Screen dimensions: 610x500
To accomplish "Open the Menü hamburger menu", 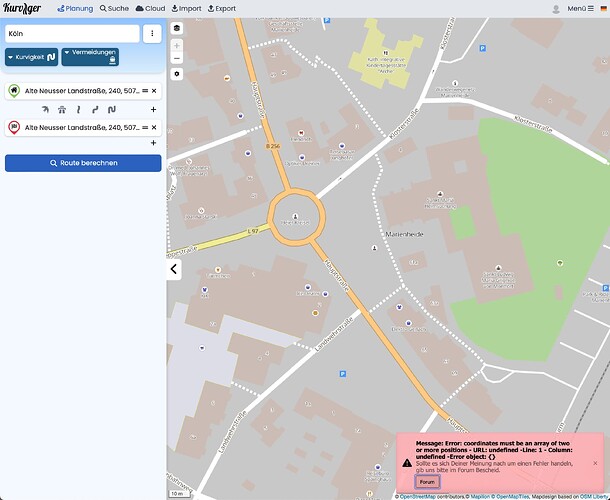I will tap(580, 8).
